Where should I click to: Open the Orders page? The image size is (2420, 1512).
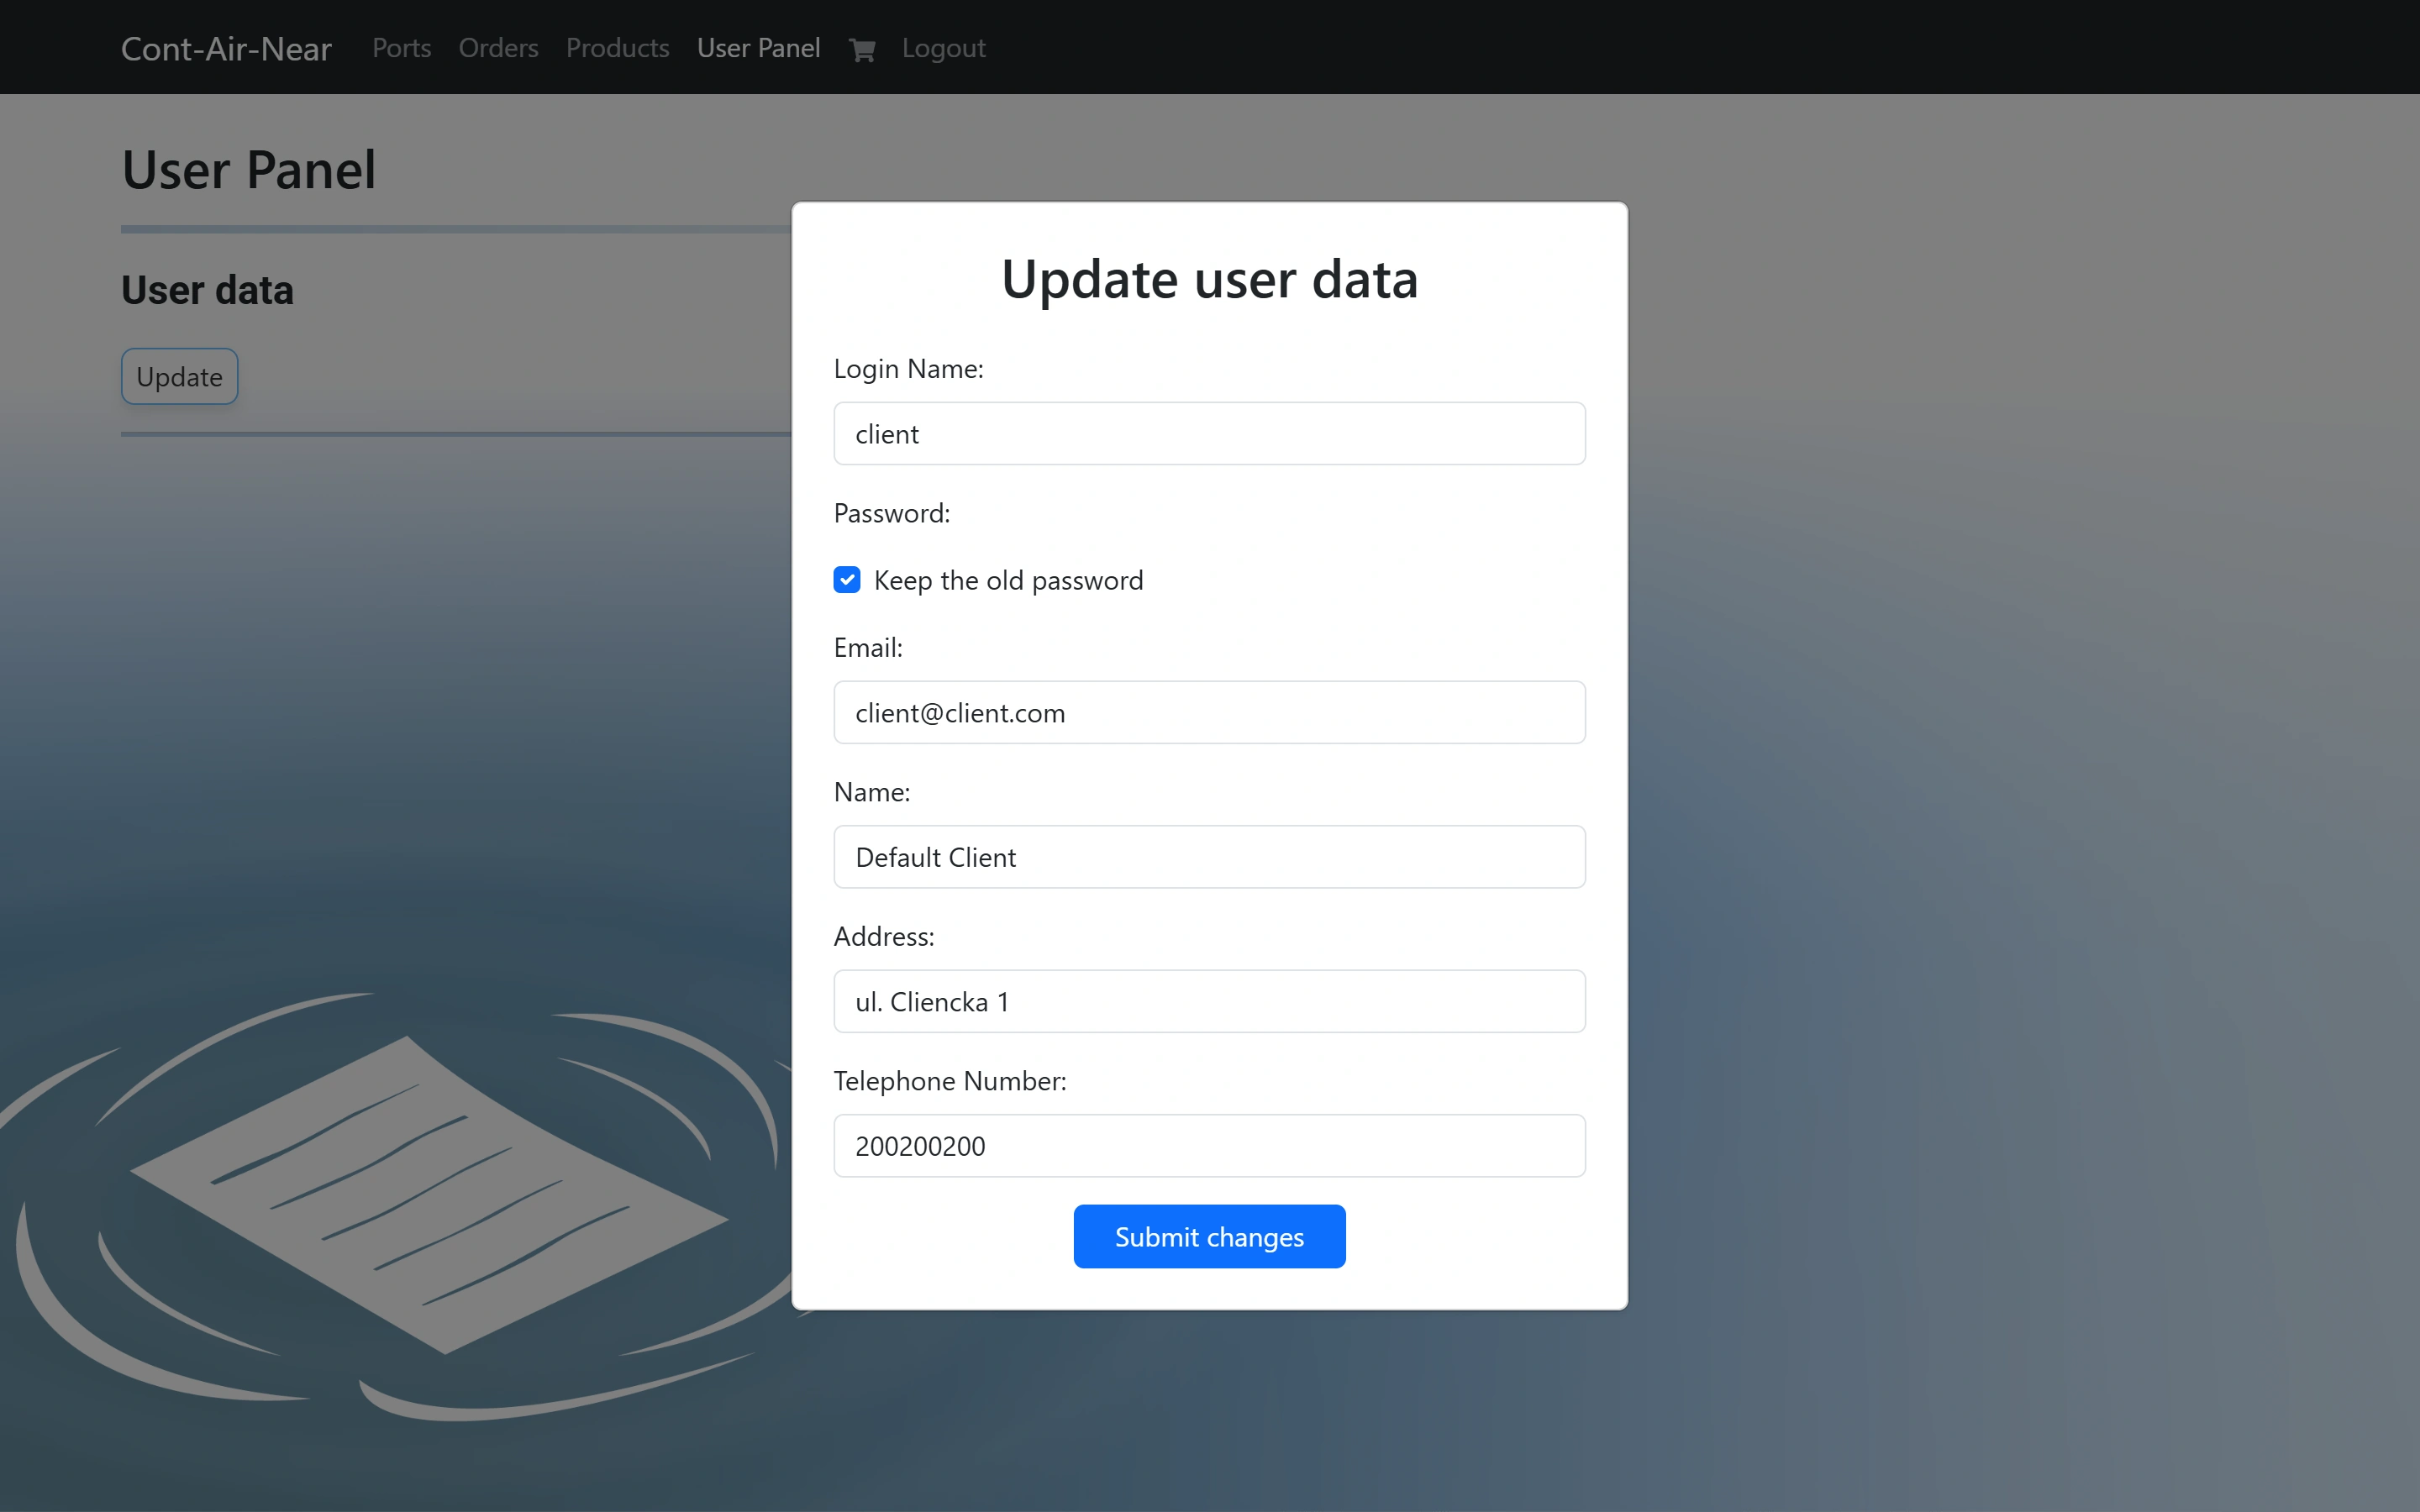[498, 48]
